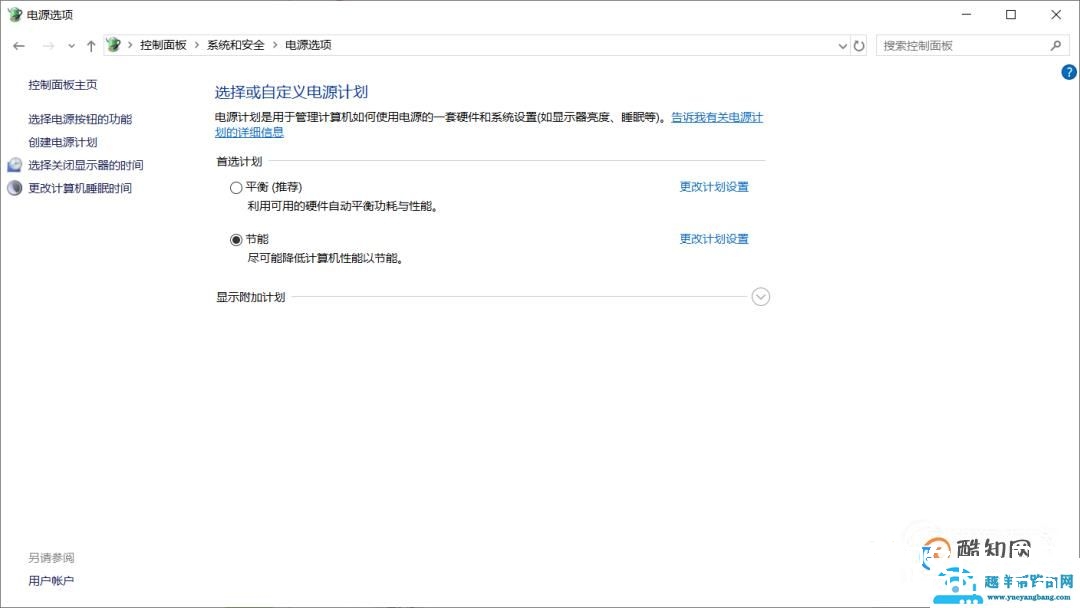This screenshot has width=1080, height=608.
Task: Open the address bar history dropdown
Action: (x=841, y=45)
